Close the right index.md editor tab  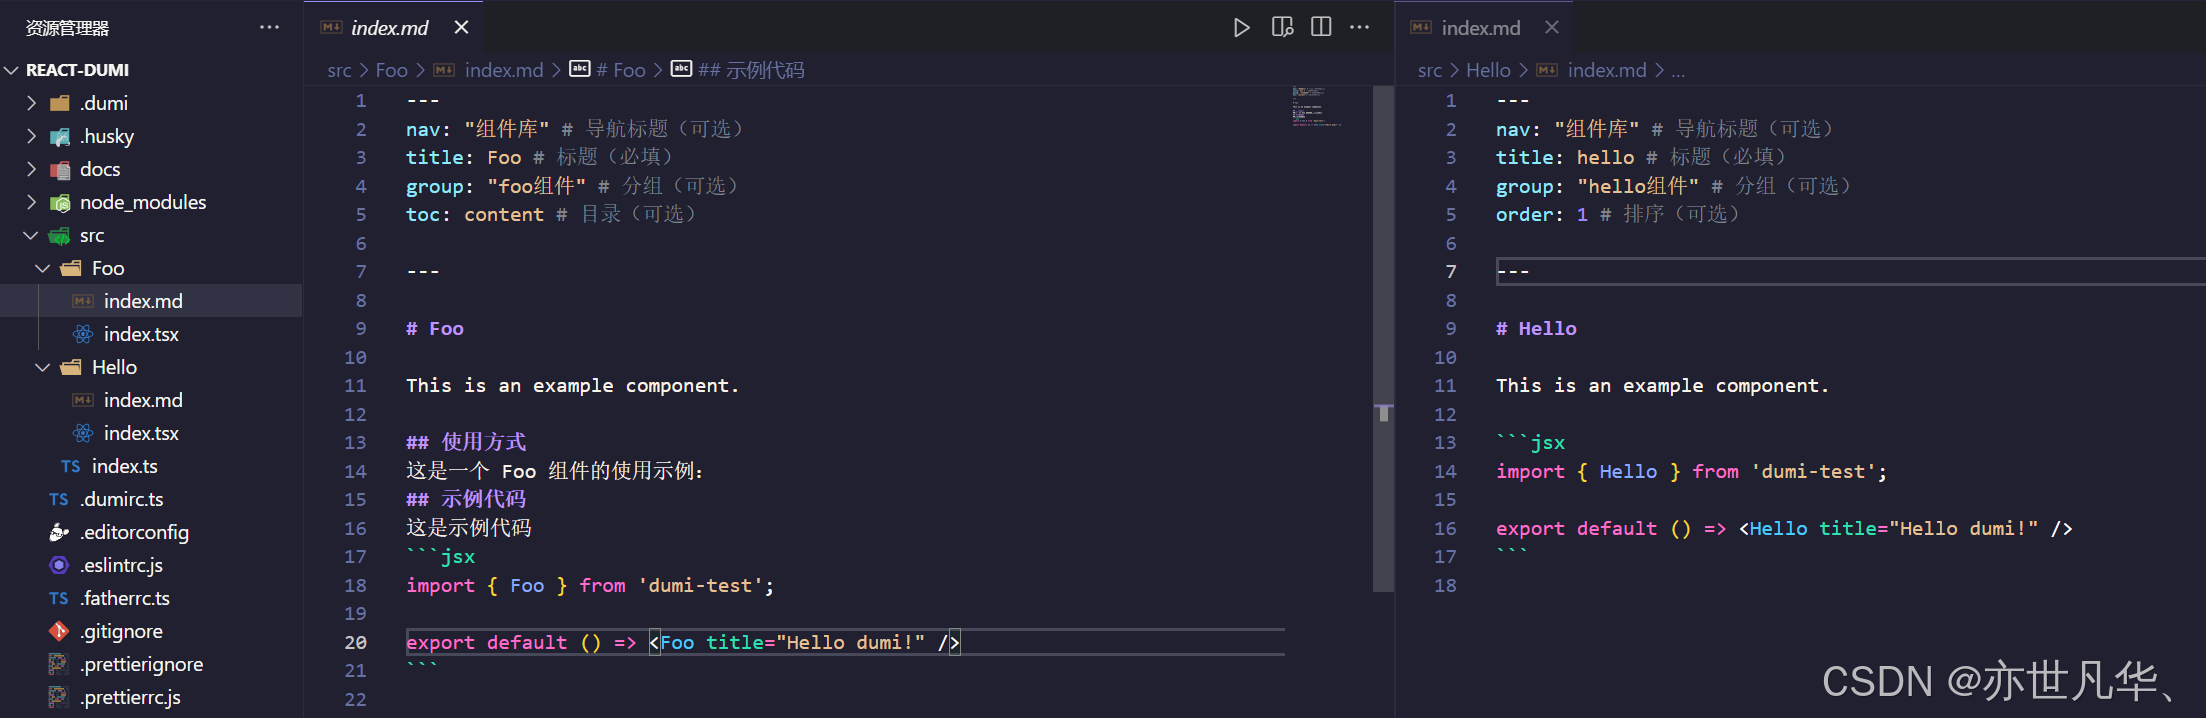1551,28
